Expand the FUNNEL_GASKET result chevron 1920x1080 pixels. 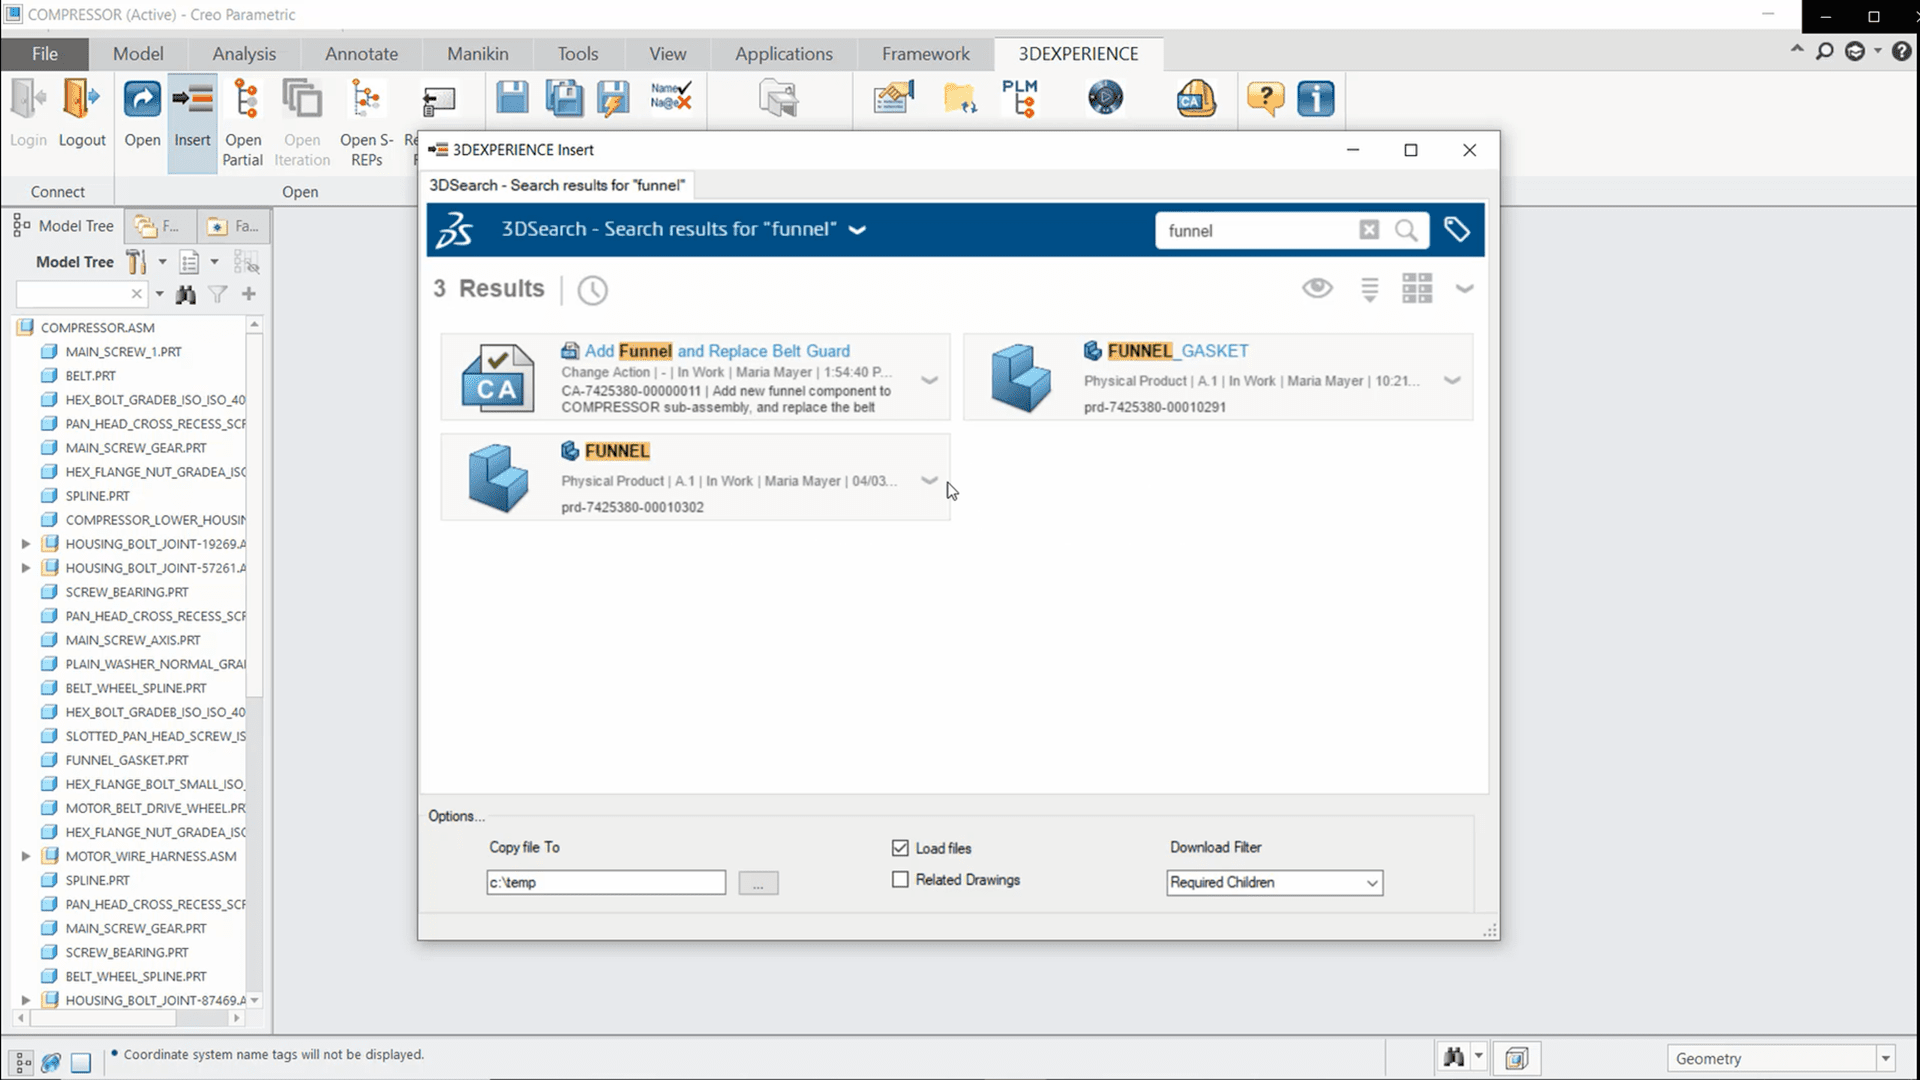(1452, 381)
